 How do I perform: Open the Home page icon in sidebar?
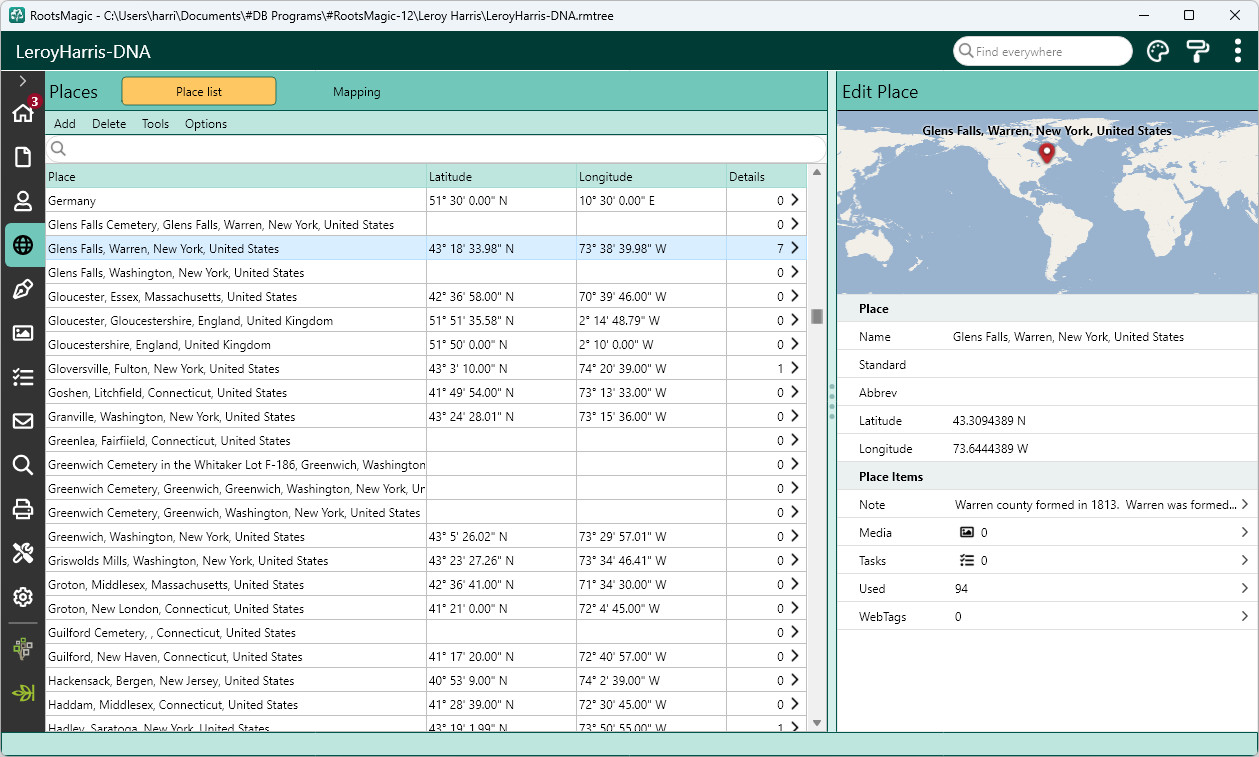click(23, 113)
